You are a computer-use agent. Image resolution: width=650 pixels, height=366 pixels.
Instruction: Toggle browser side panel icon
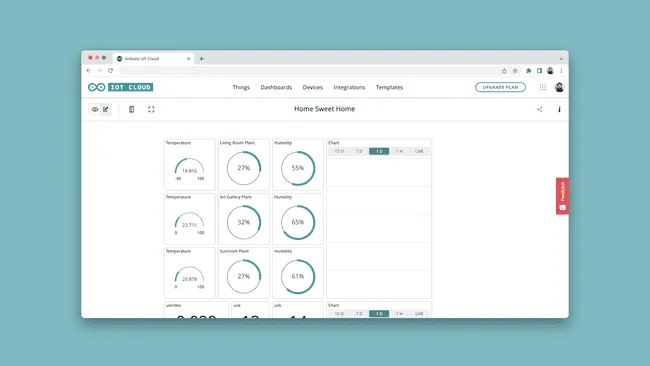[x=539, y=71]
